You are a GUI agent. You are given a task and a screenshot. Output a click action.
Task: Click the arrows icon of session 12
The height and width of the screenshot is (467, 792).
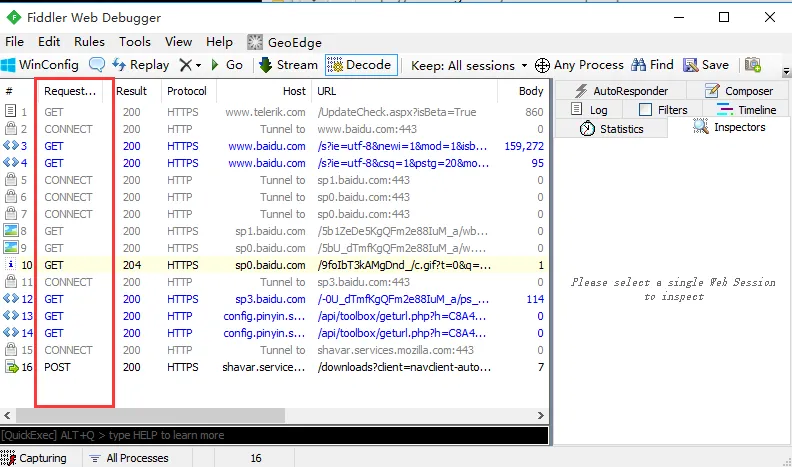[x=11, y=298]
